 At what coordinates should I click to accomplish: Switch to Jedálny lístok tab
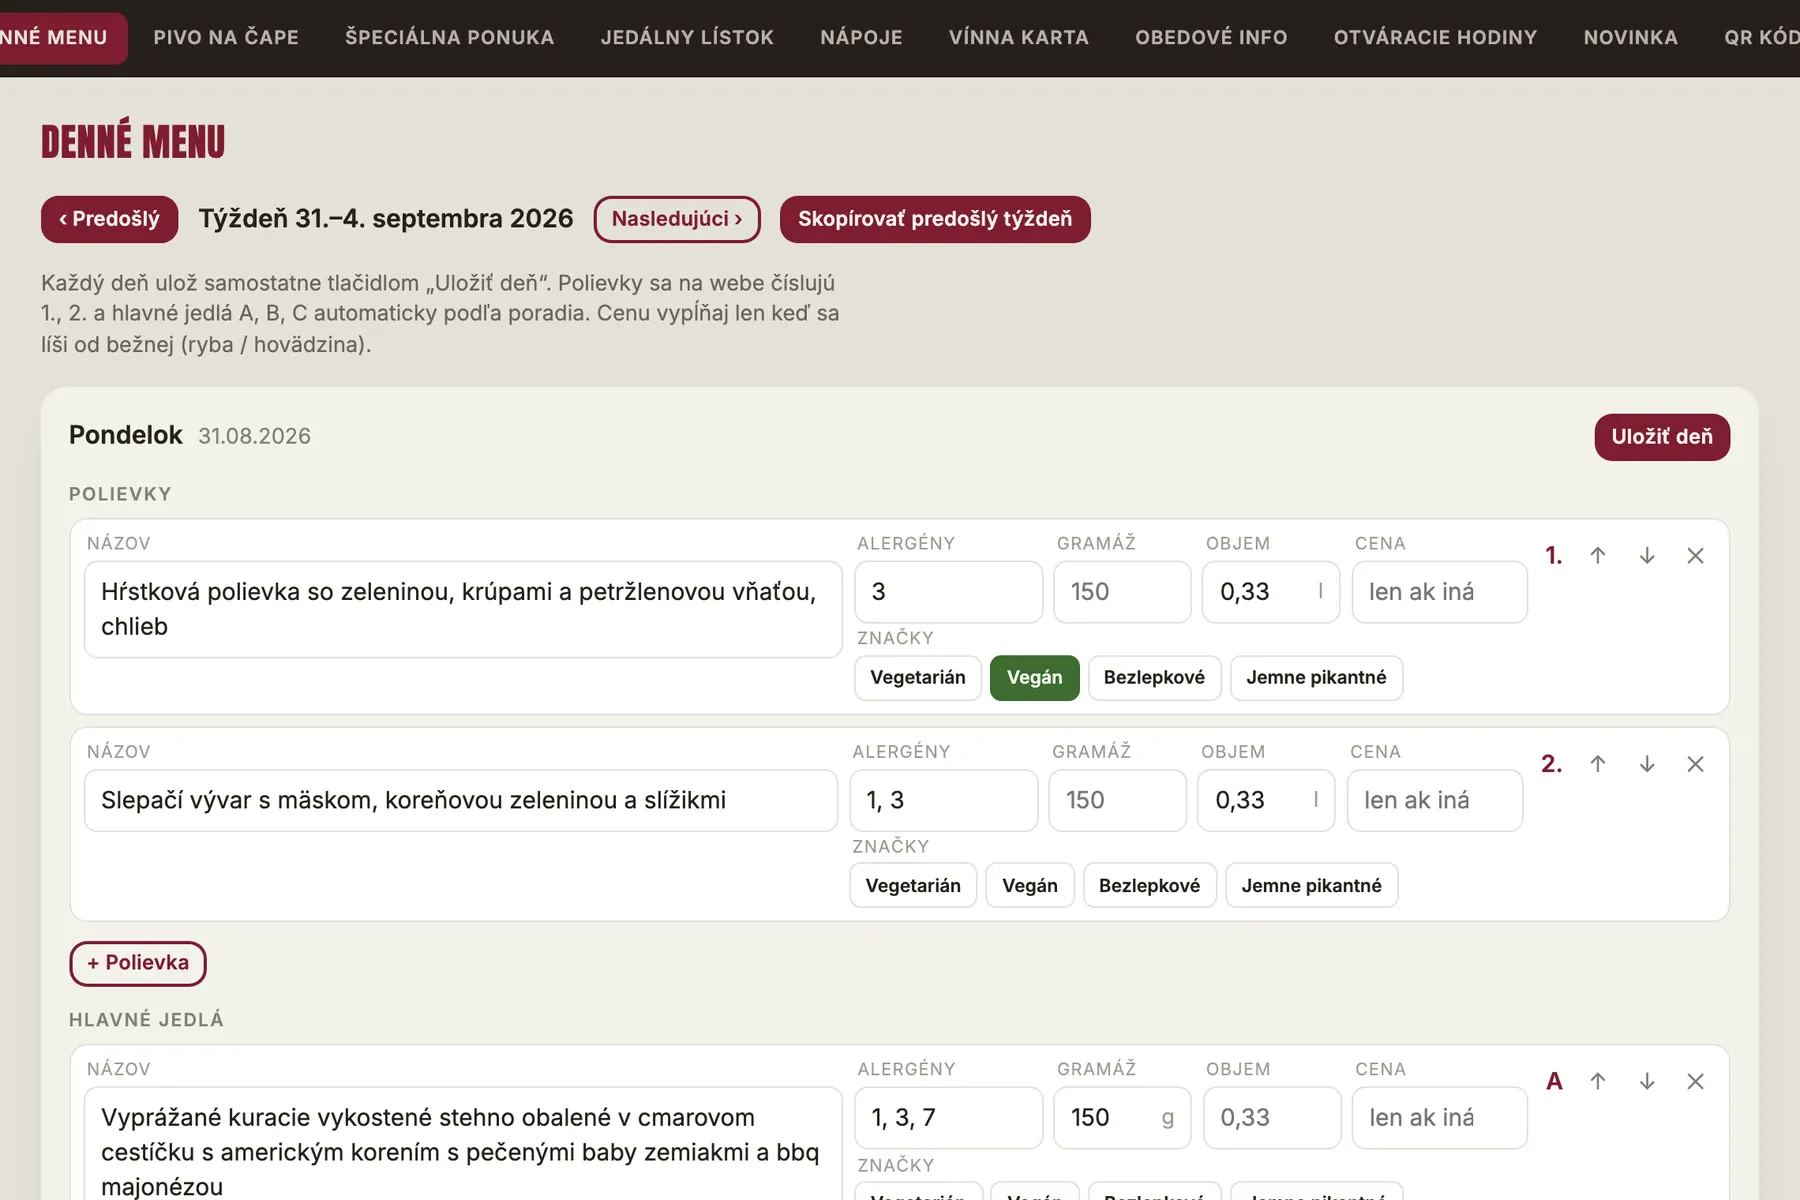click(x=687, y=38)
